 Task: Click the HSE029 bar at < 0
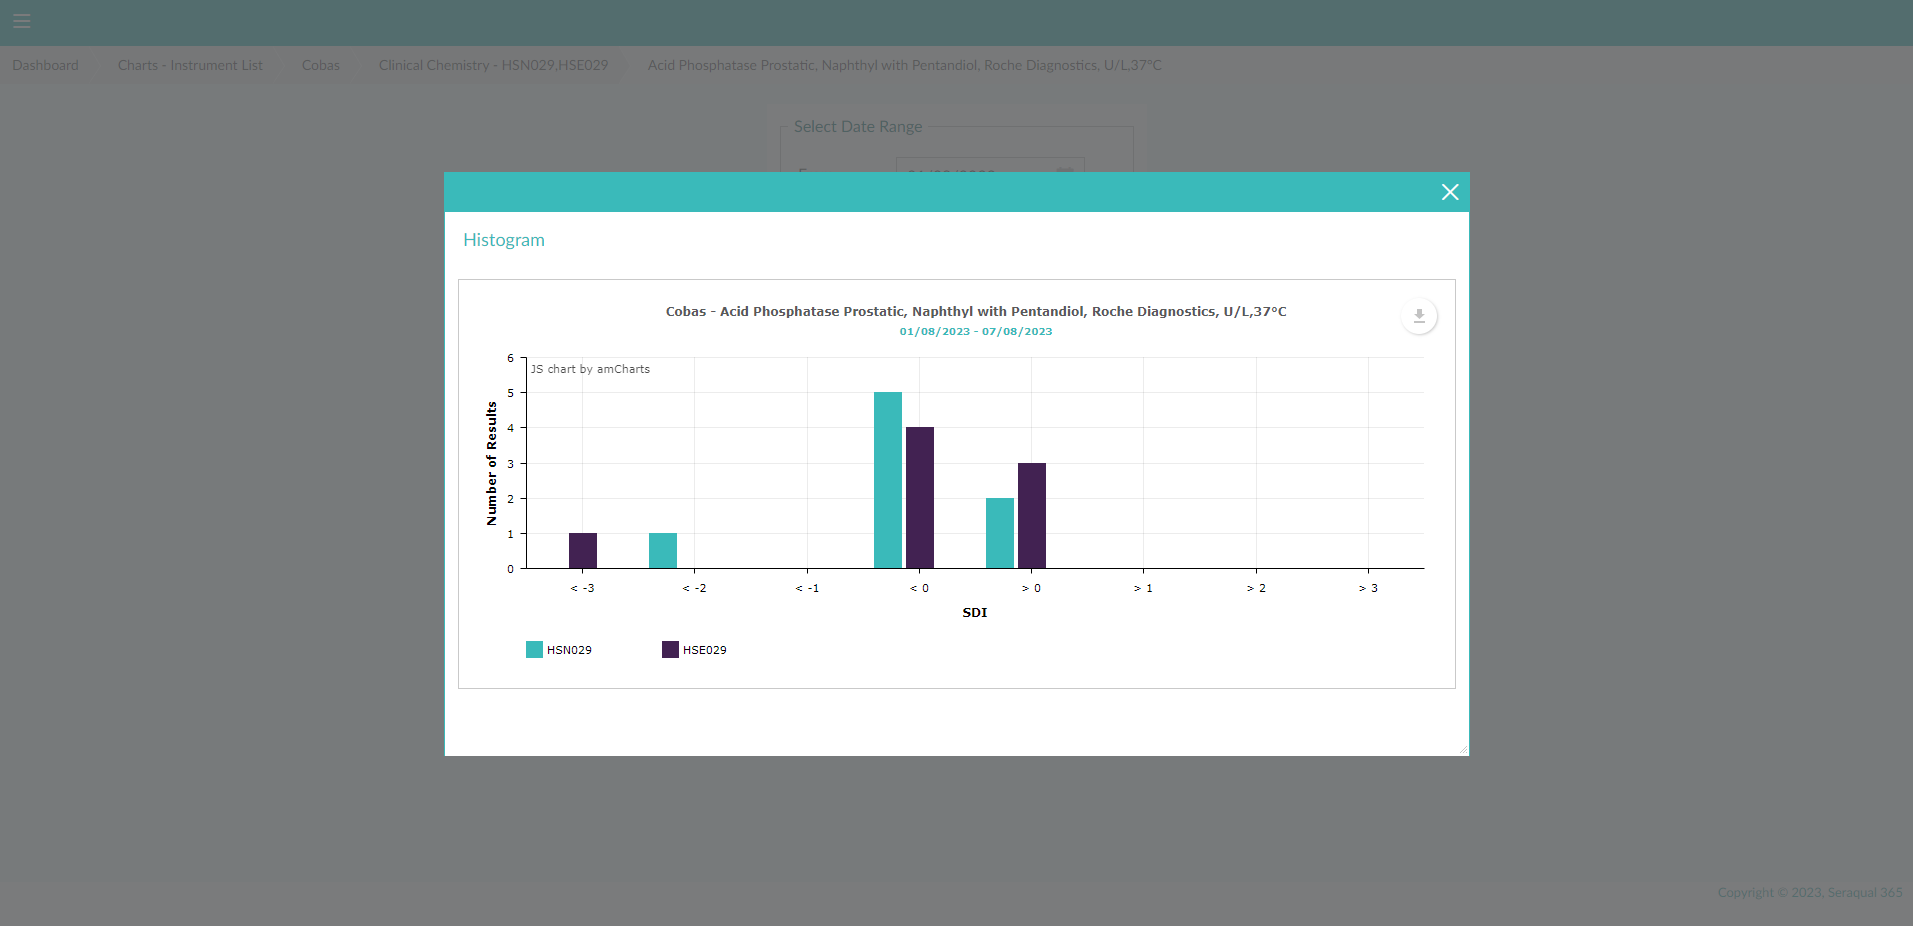click(920, 498)
